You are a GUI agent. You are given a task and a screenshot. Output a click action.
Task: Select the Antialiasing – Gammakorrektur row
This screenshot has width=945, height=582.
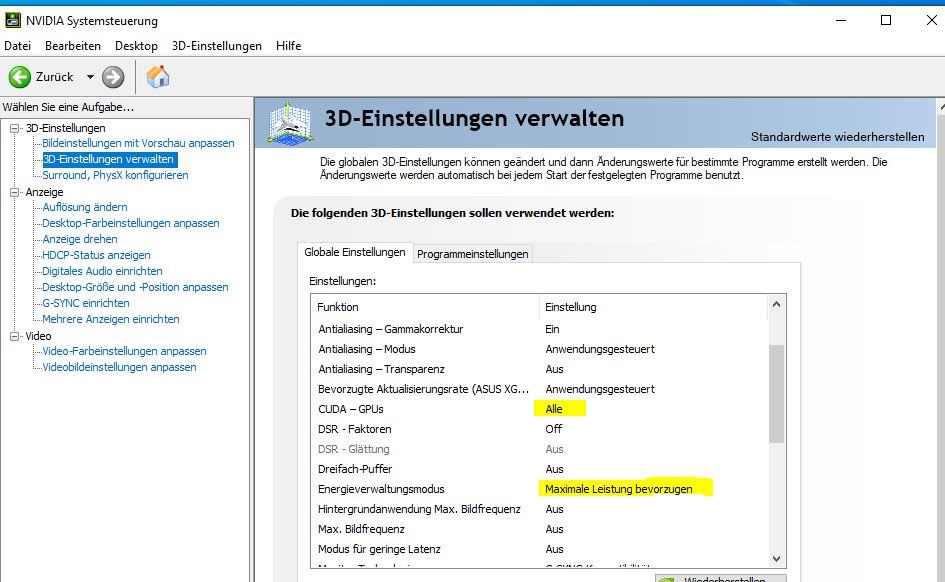coord(539,330)
